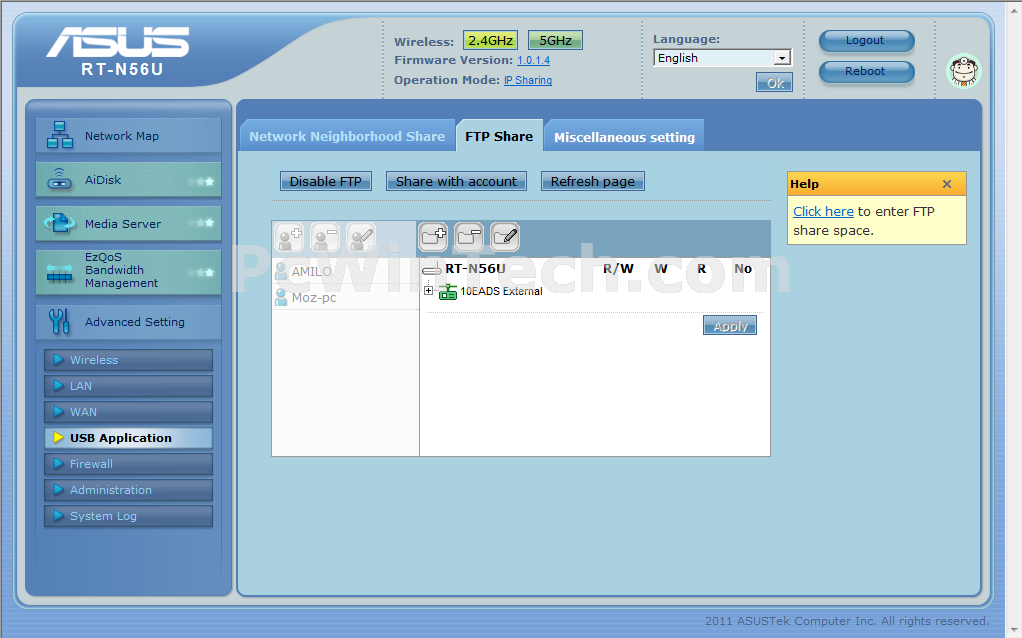Open the Wireless menu item
The image size is (1022, 638).
click(x=128, y=360)
